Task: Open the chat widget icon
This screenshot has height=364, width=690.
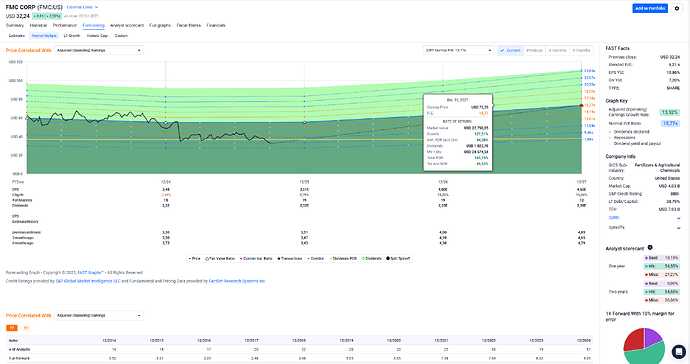Action: coord(679,352)
